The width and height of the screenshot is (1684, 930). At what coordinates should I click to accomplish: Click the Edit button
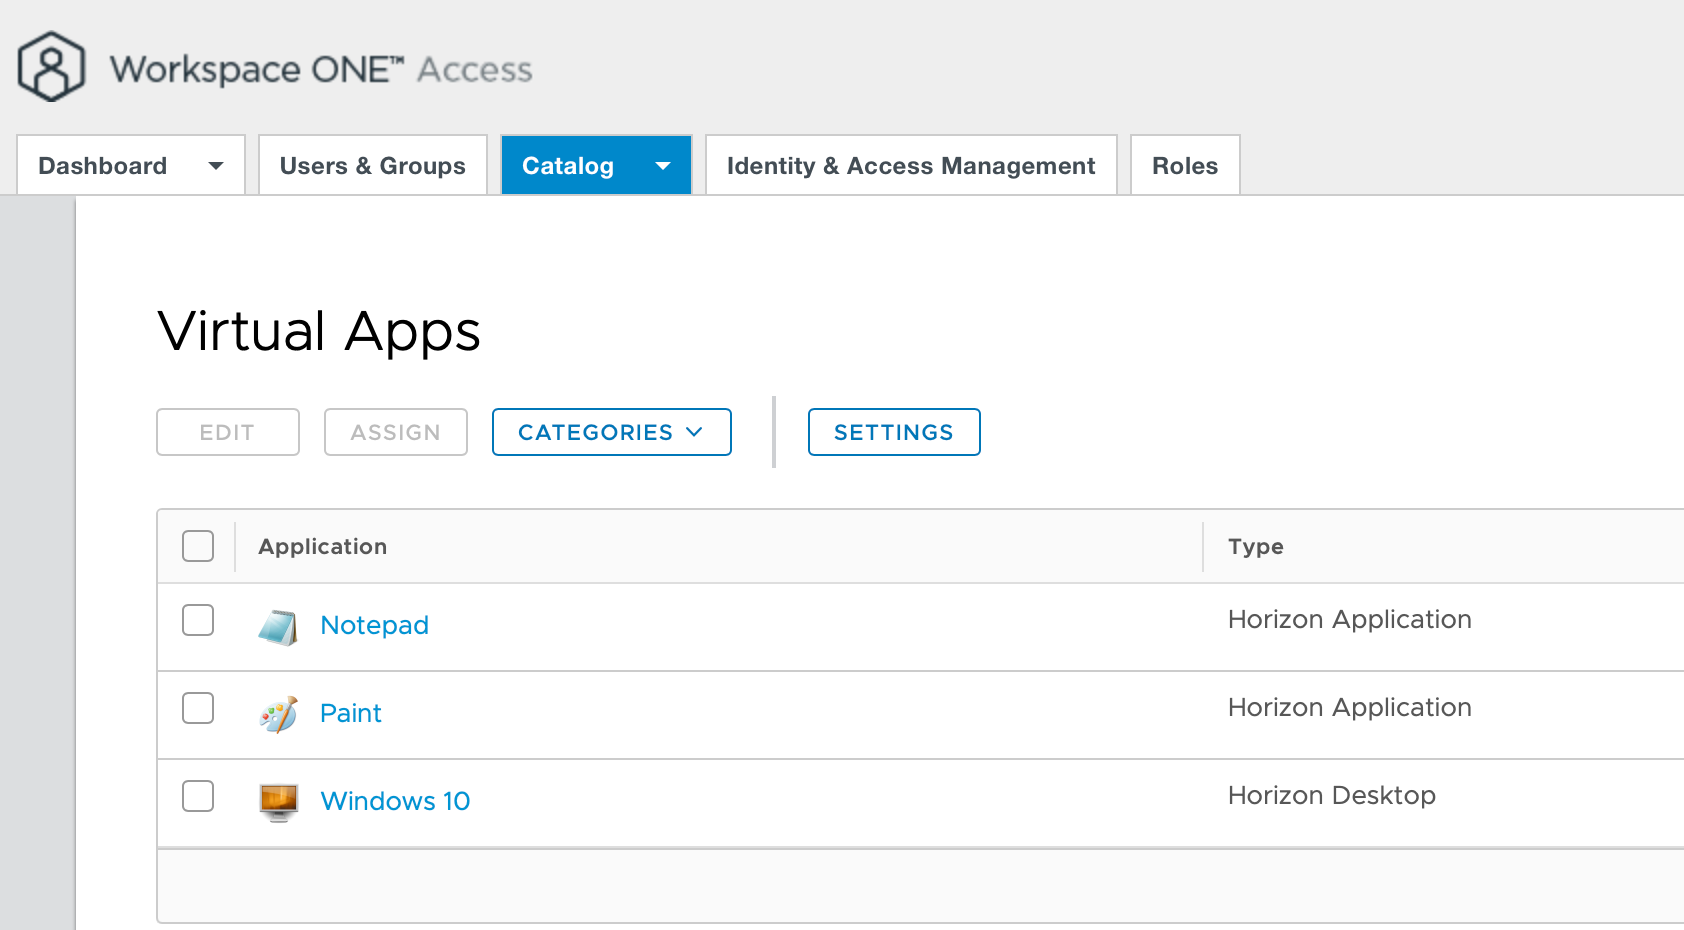227,432
